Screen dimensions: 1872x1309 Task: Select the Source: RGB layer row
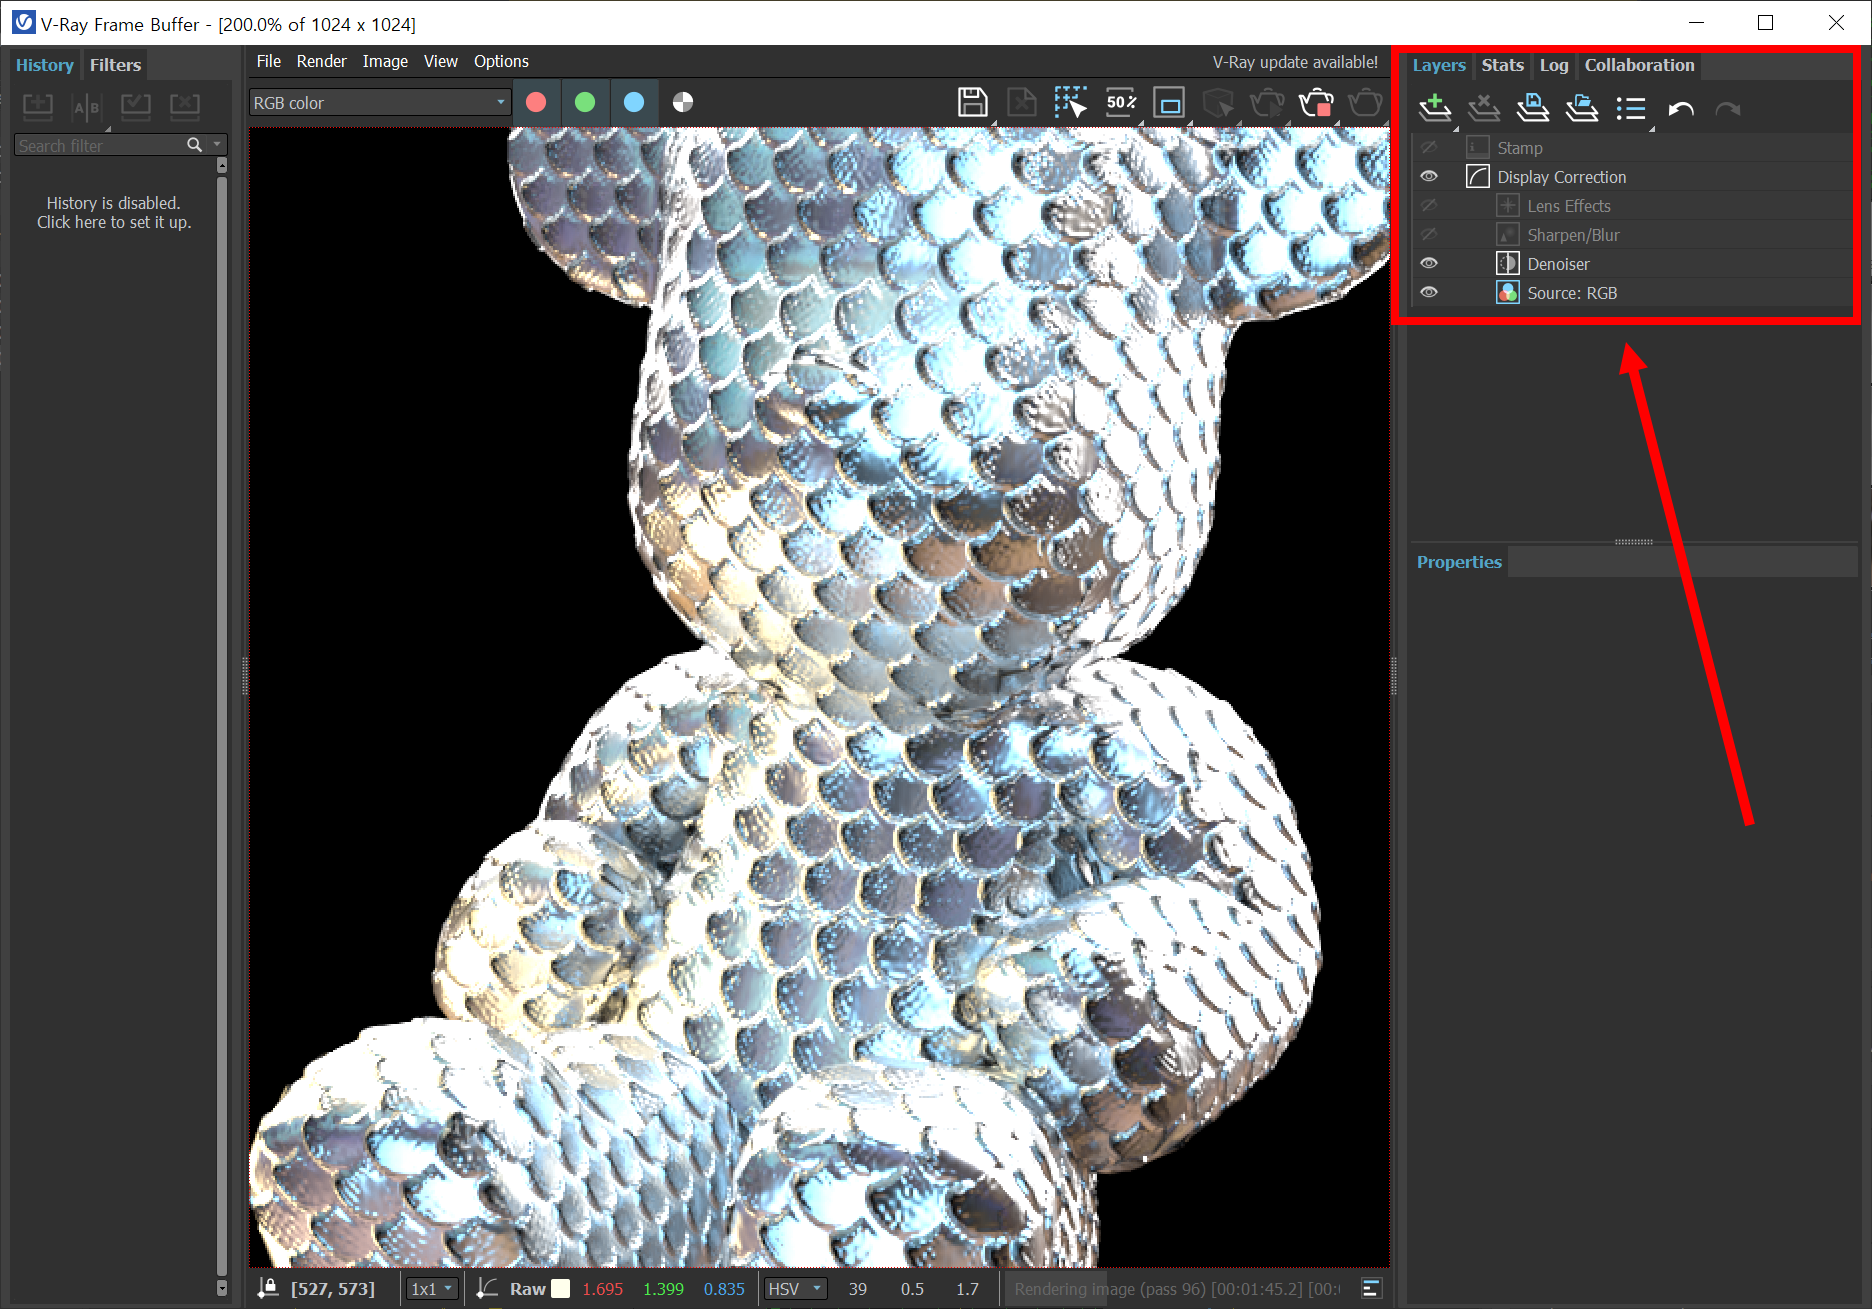coord(1632,293)
